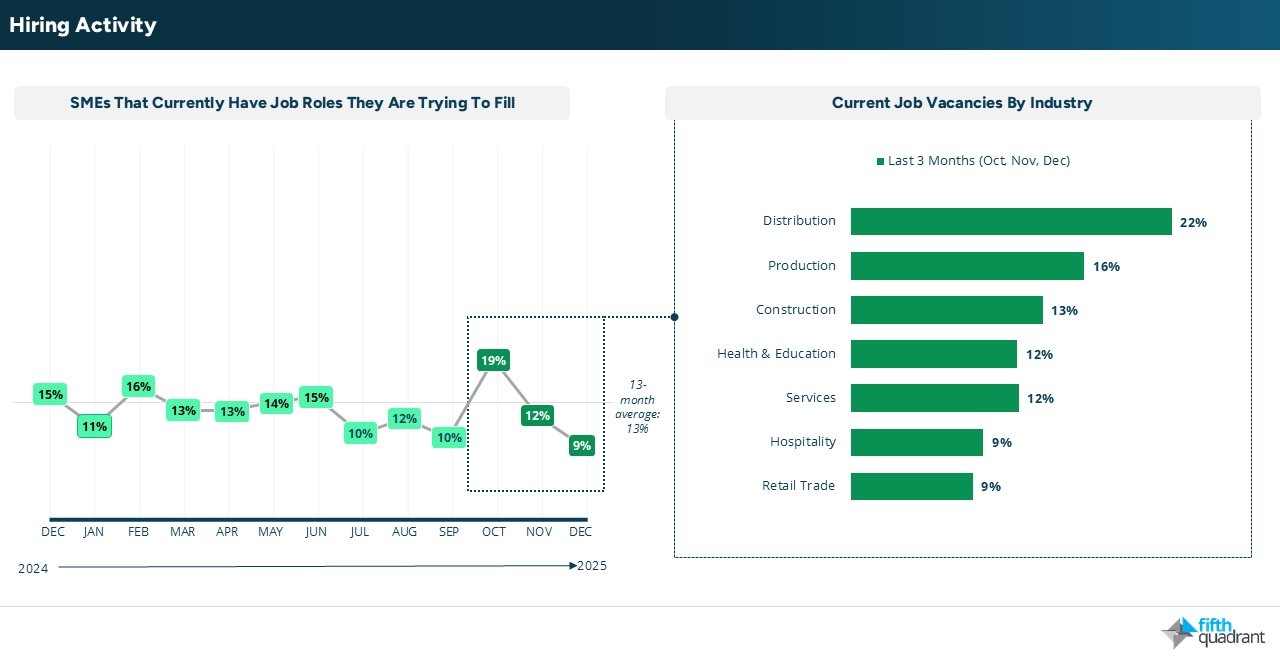
Task: Click the Services industry label
Action: point(810,398)
